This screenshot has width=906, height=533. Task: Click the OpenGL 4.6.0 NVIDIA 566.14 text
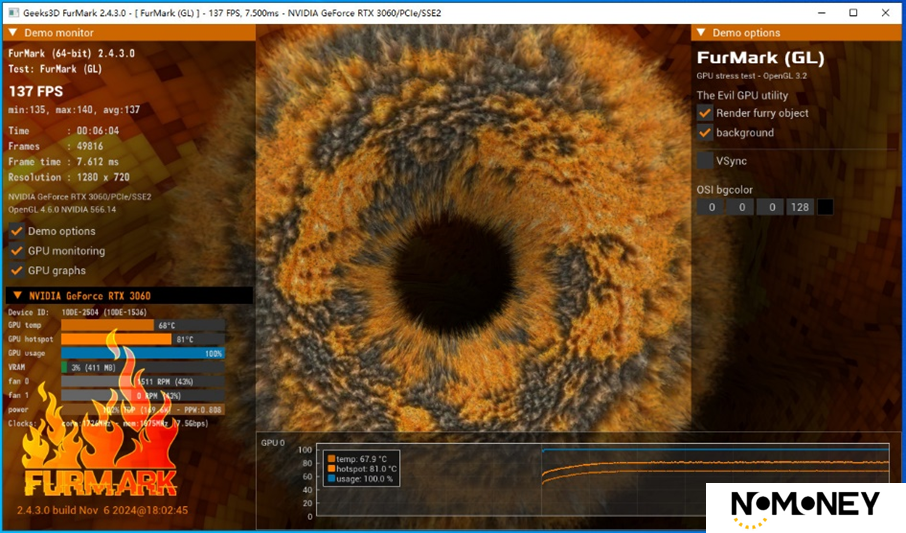coord(62,209)
